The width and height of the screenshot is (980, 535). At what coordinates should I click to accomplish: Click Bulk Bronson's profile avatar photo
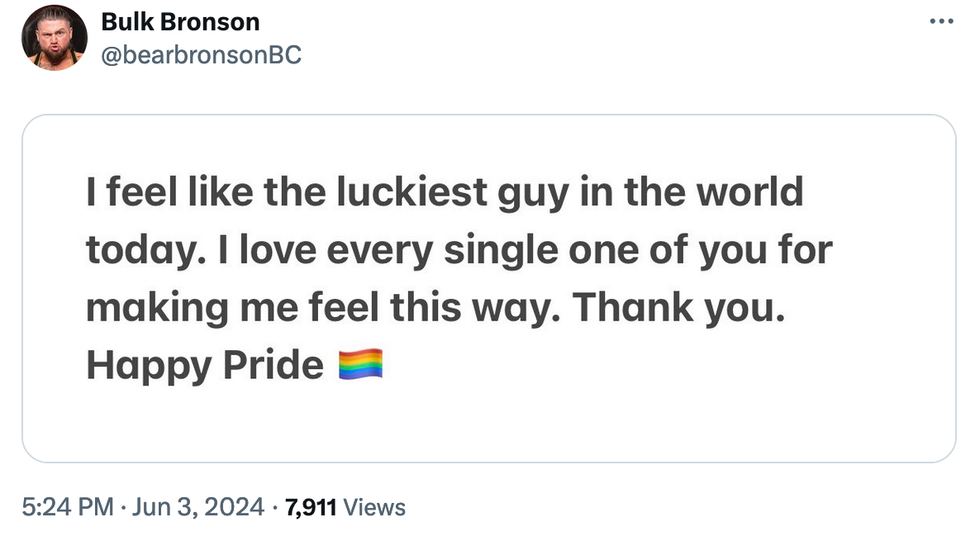tap(54, 37)
